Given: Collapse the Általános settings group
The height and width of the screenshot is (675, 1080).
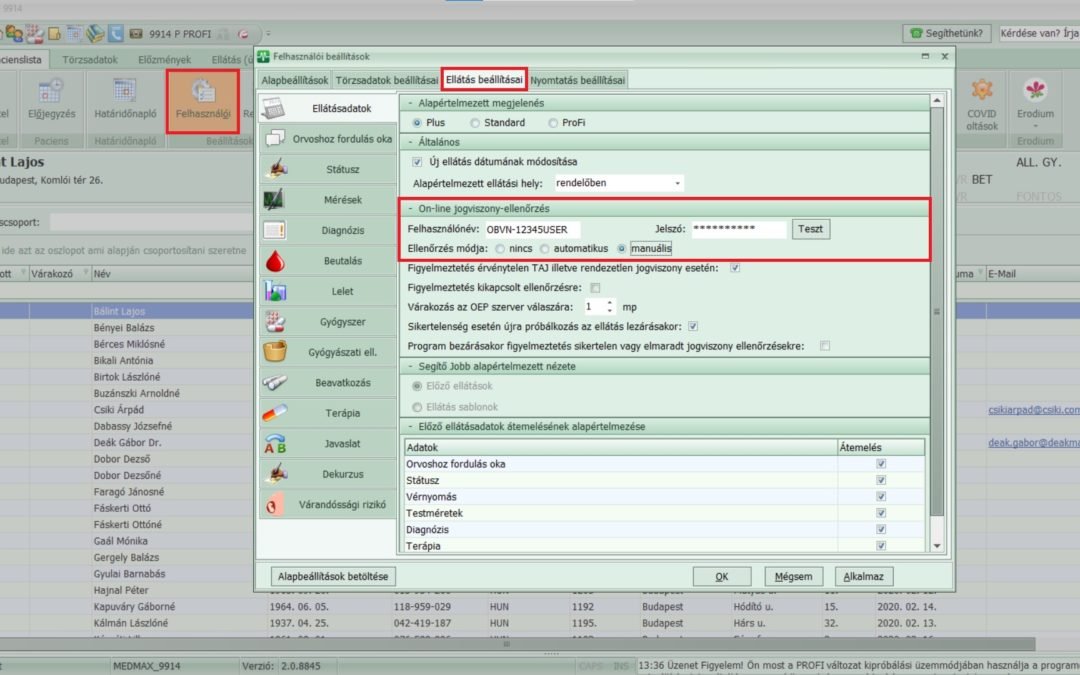Looking at the screenshot, I should [x=410, y=142].
